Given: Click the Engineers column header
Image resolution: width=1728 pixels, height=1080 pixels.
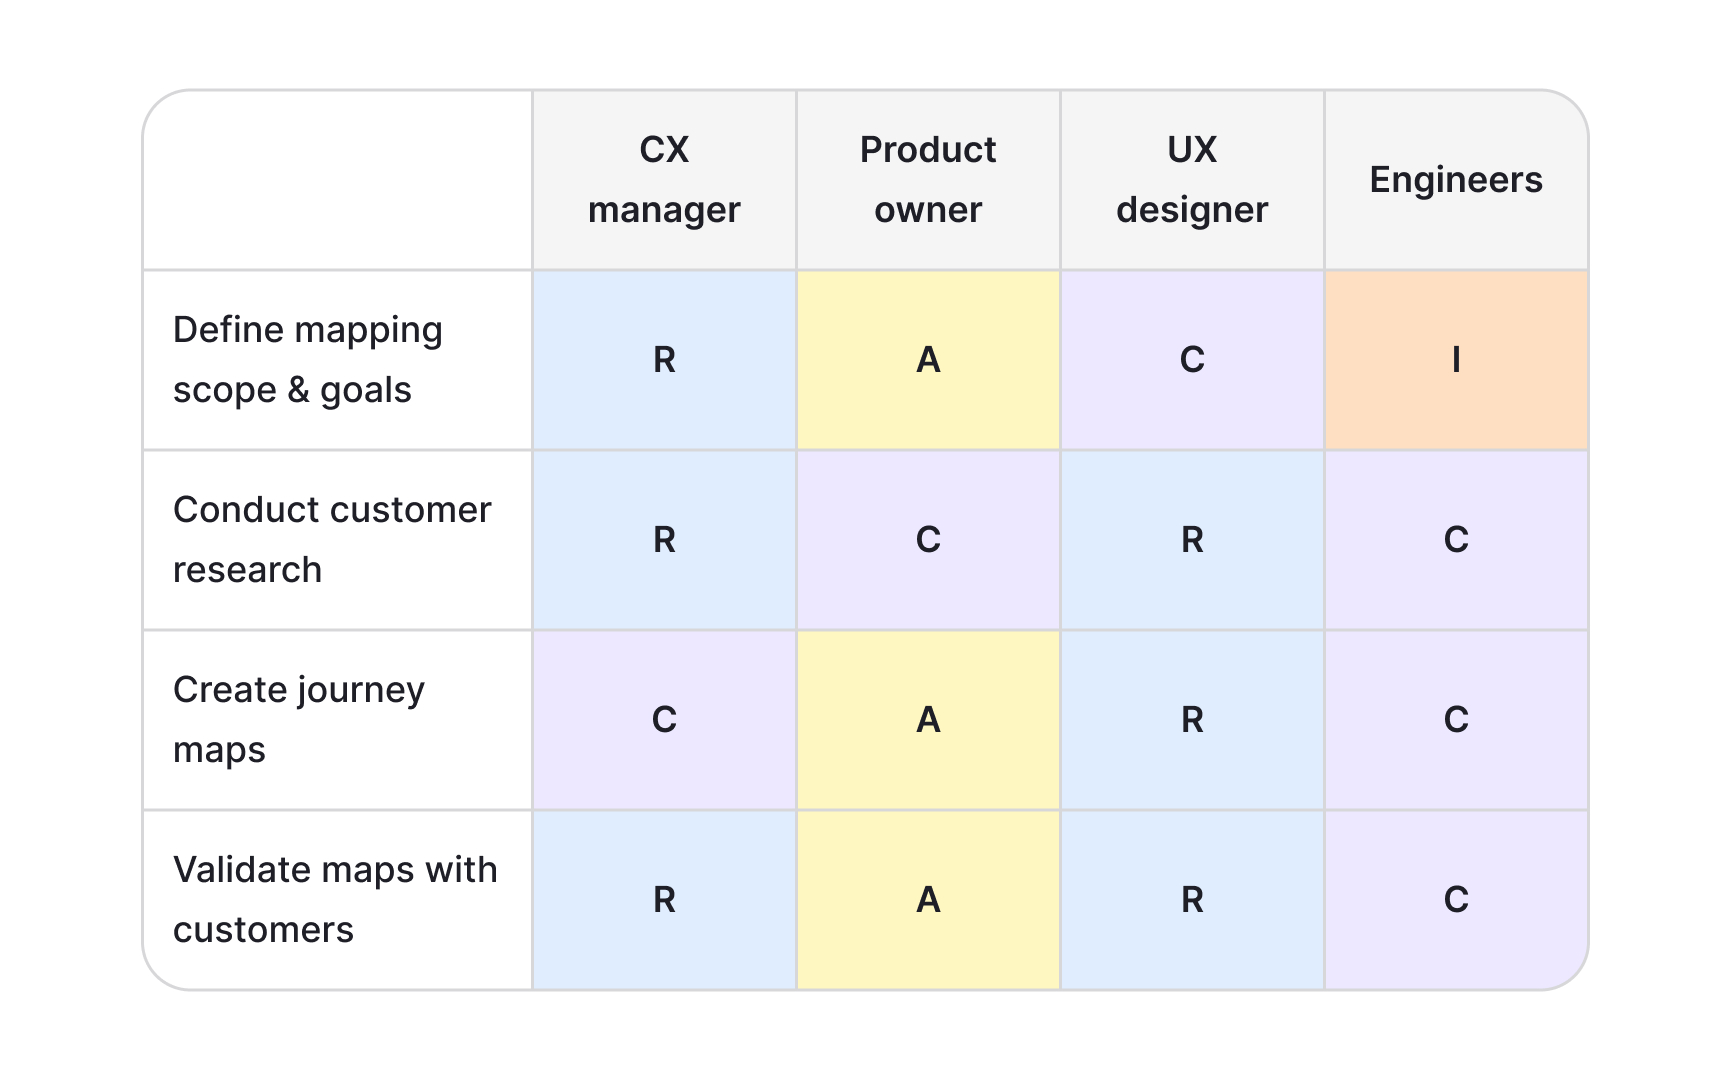Looking at the screenshot, I should click(1456, 180).
